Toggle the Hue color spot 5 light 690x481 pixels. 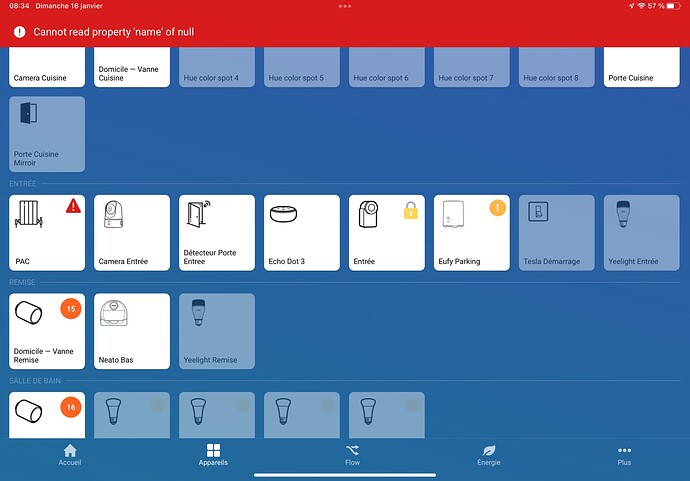pos(302,67)
